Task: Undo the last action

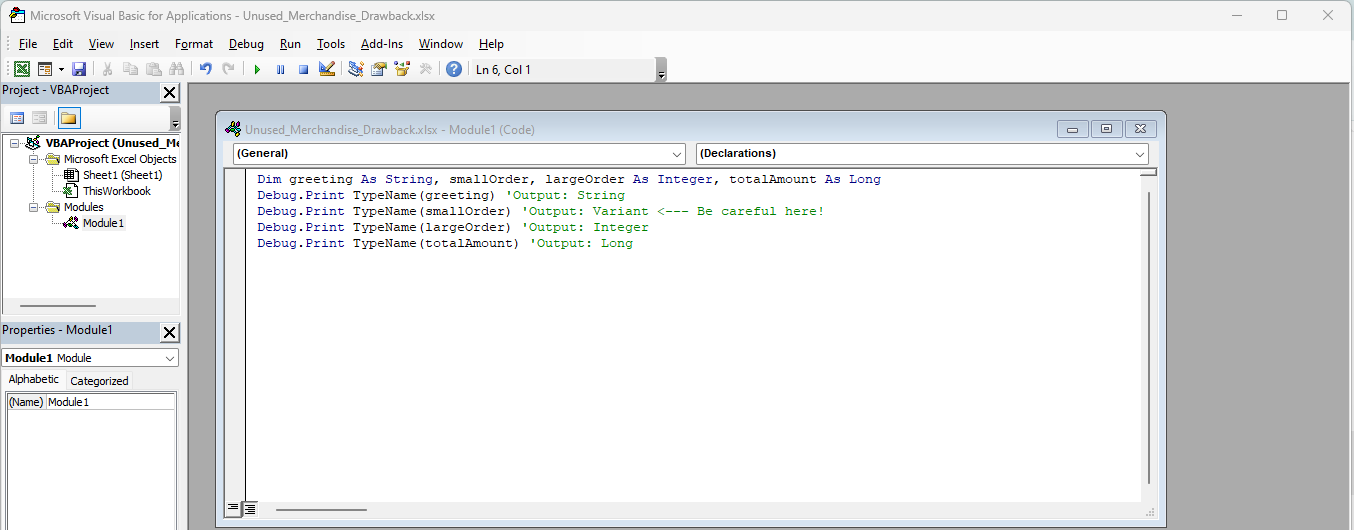Action: click(x=205, y=69)
